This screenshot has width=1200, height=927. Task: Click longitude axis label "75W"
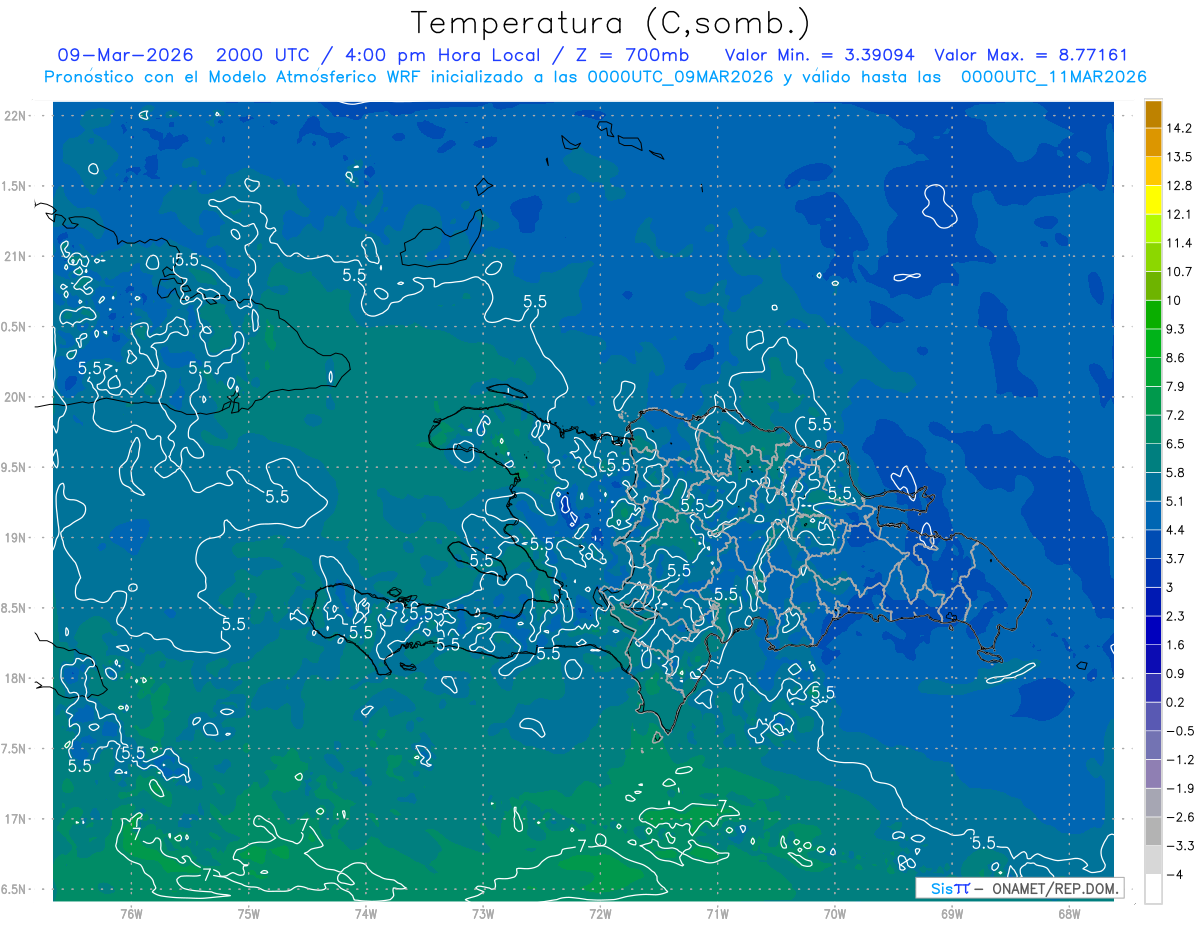[x=249, y=914]
